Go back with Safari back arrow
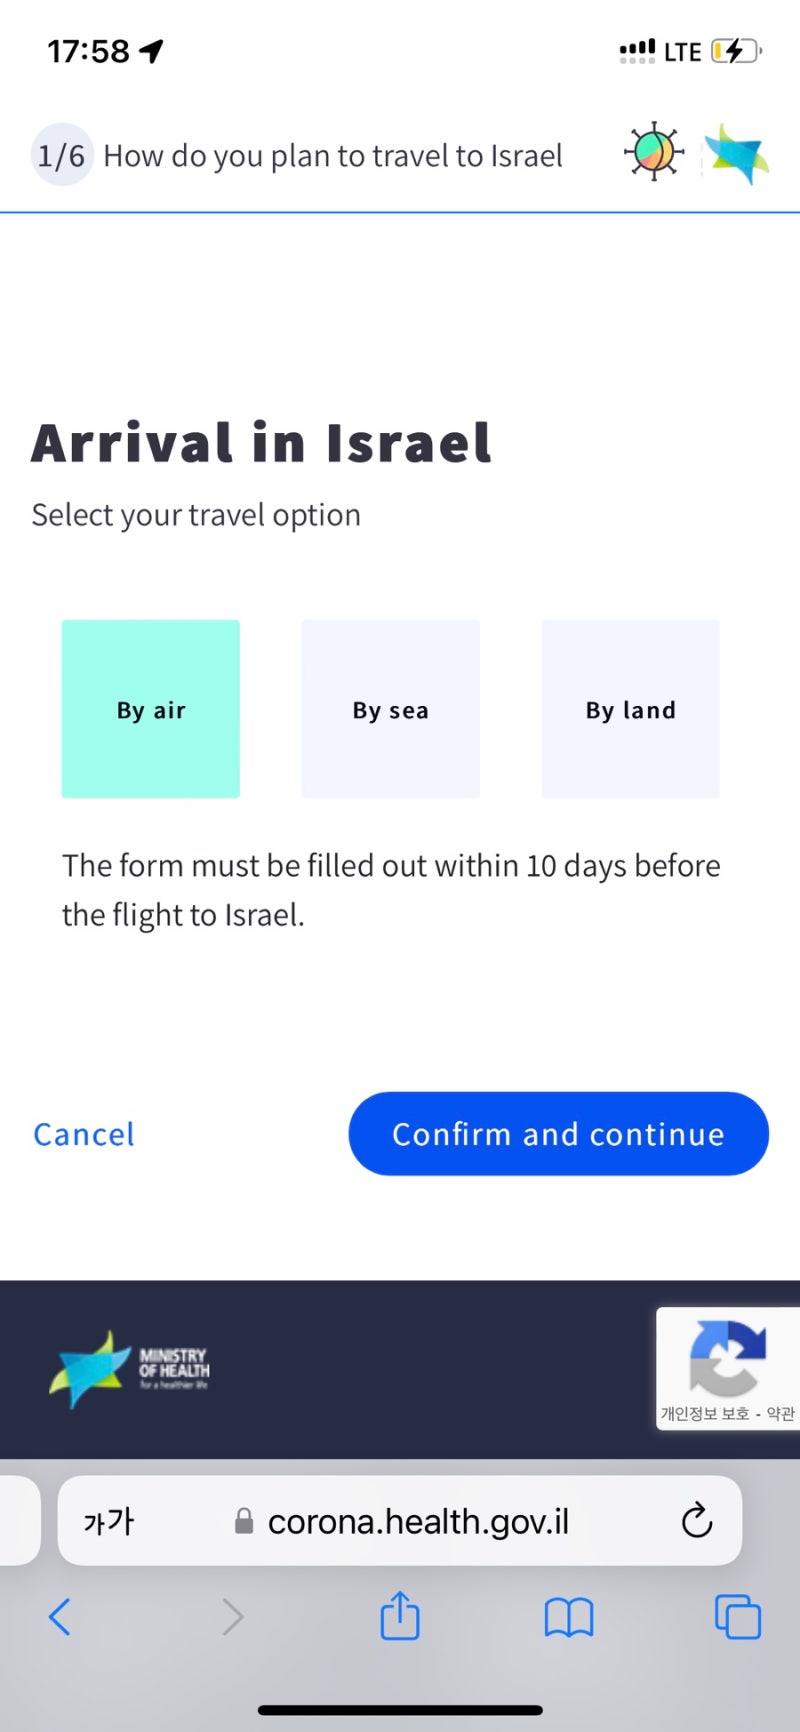800x1732 pixels. [x=60, y=1616]
